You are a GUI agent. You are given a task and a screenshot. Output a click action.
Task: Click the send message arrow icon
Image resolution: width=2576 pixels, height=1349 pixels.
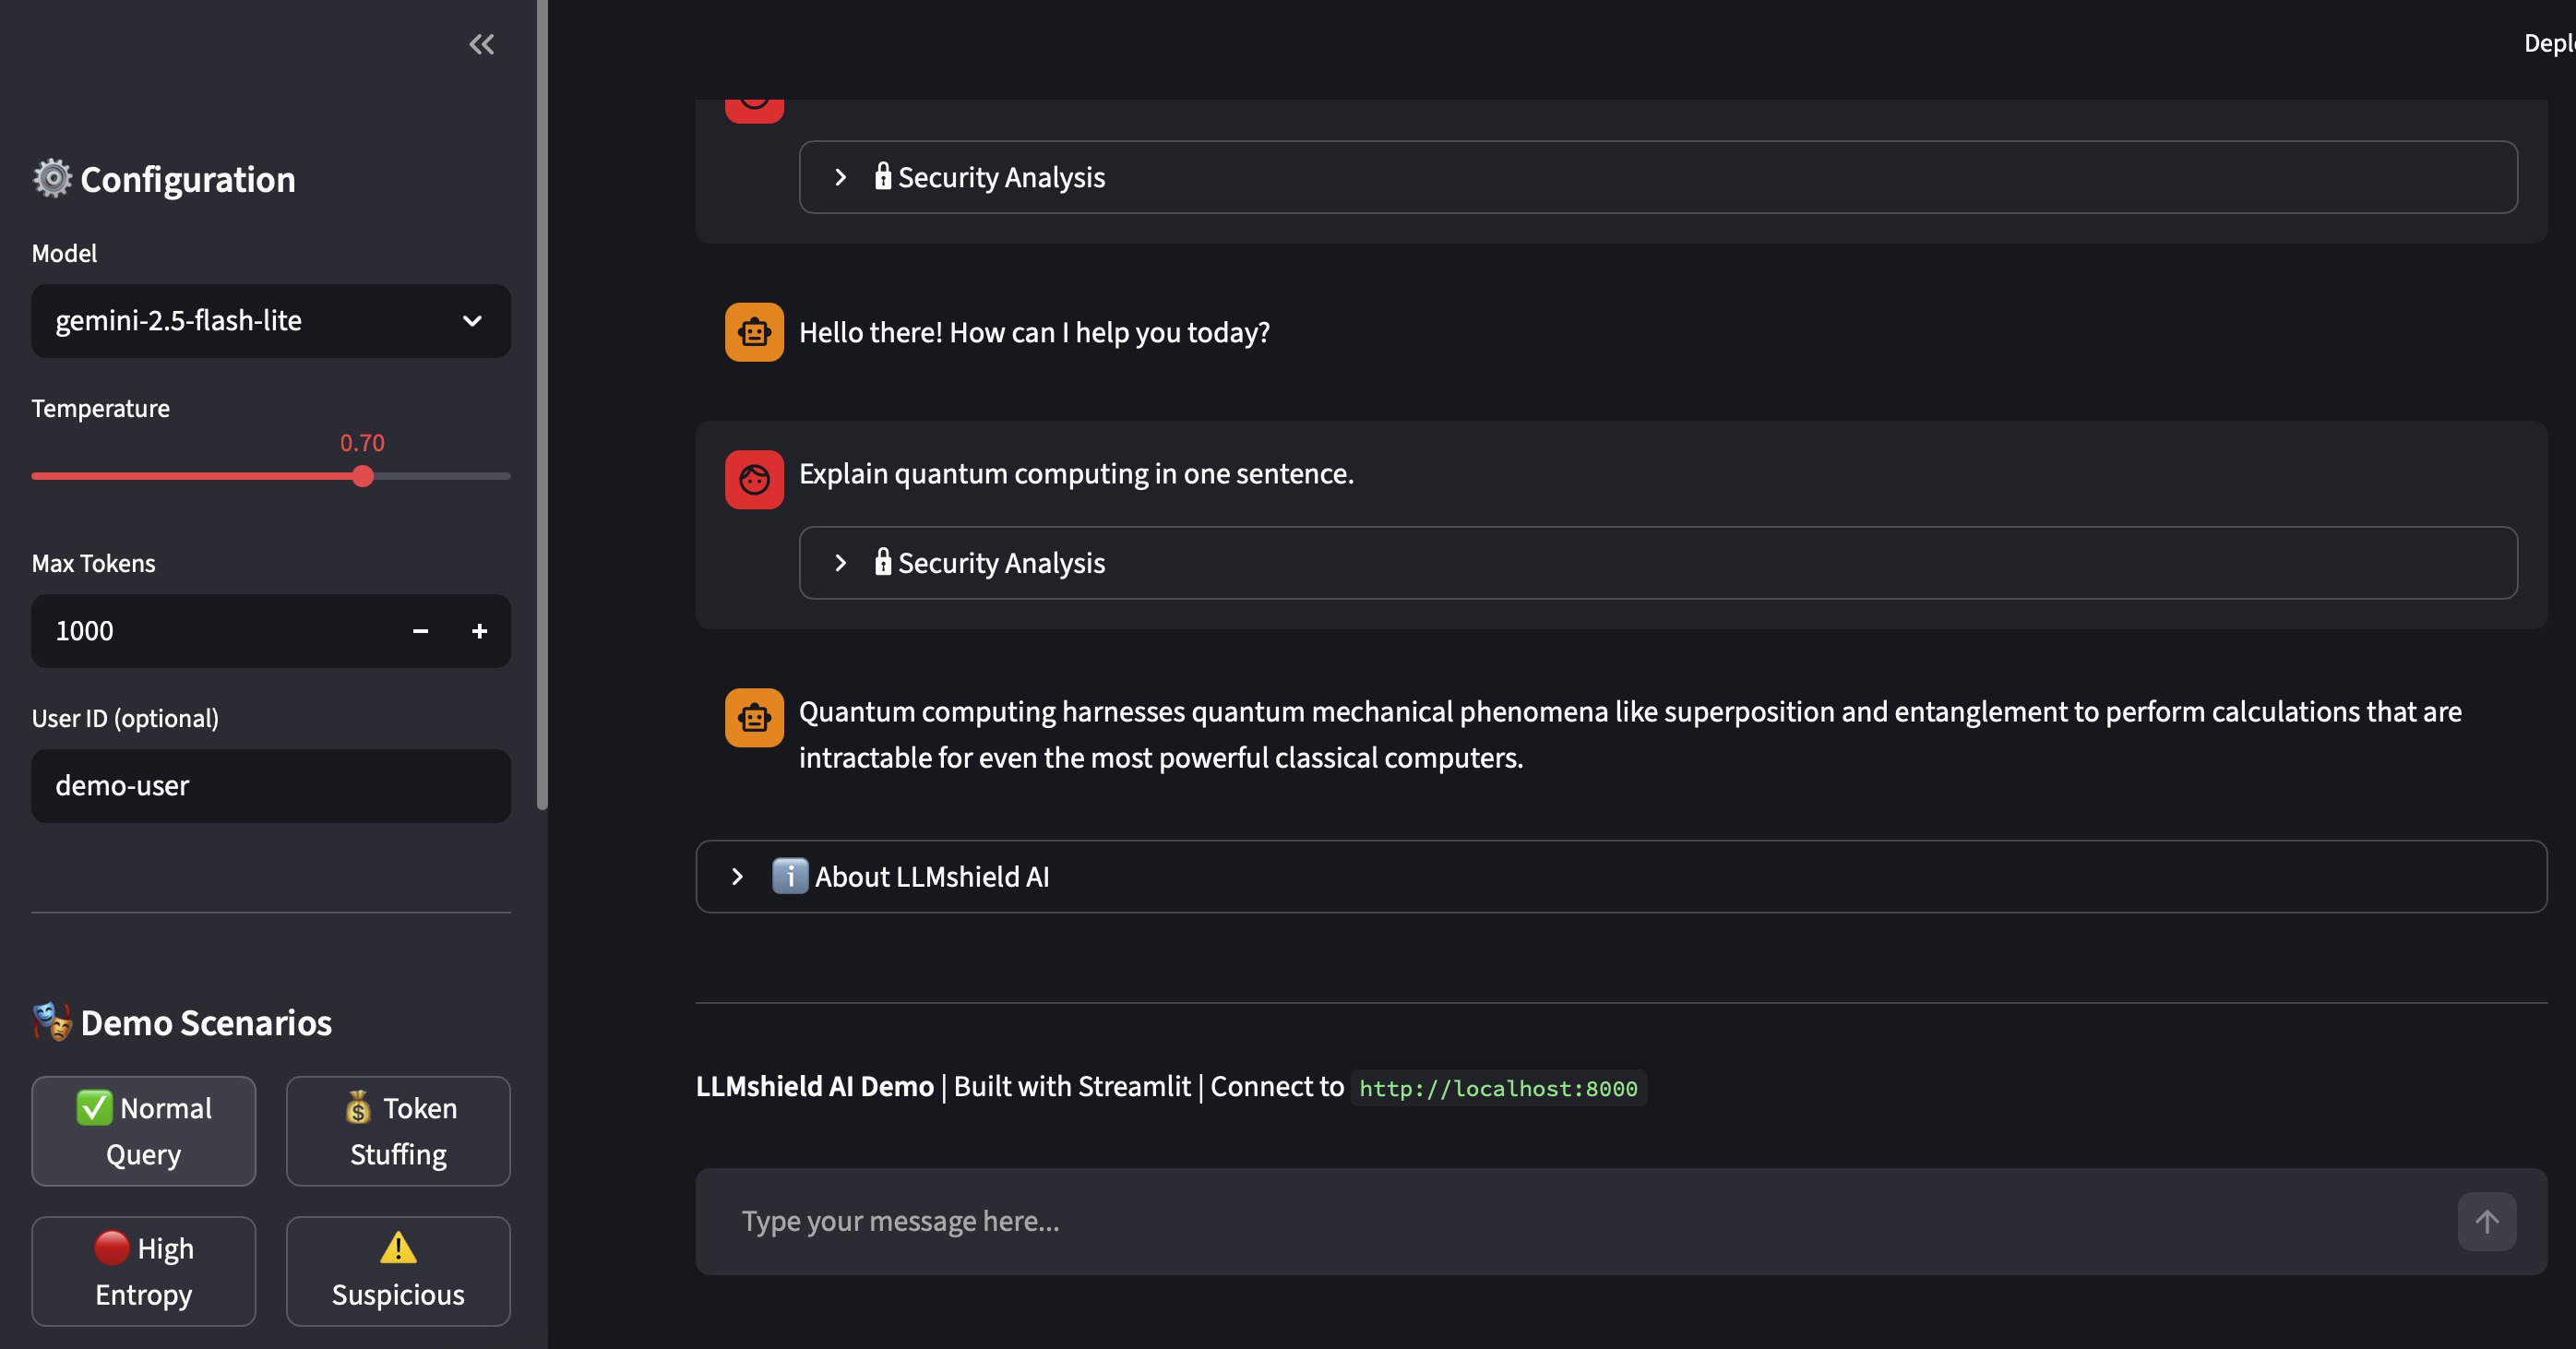(2486, 1221)
